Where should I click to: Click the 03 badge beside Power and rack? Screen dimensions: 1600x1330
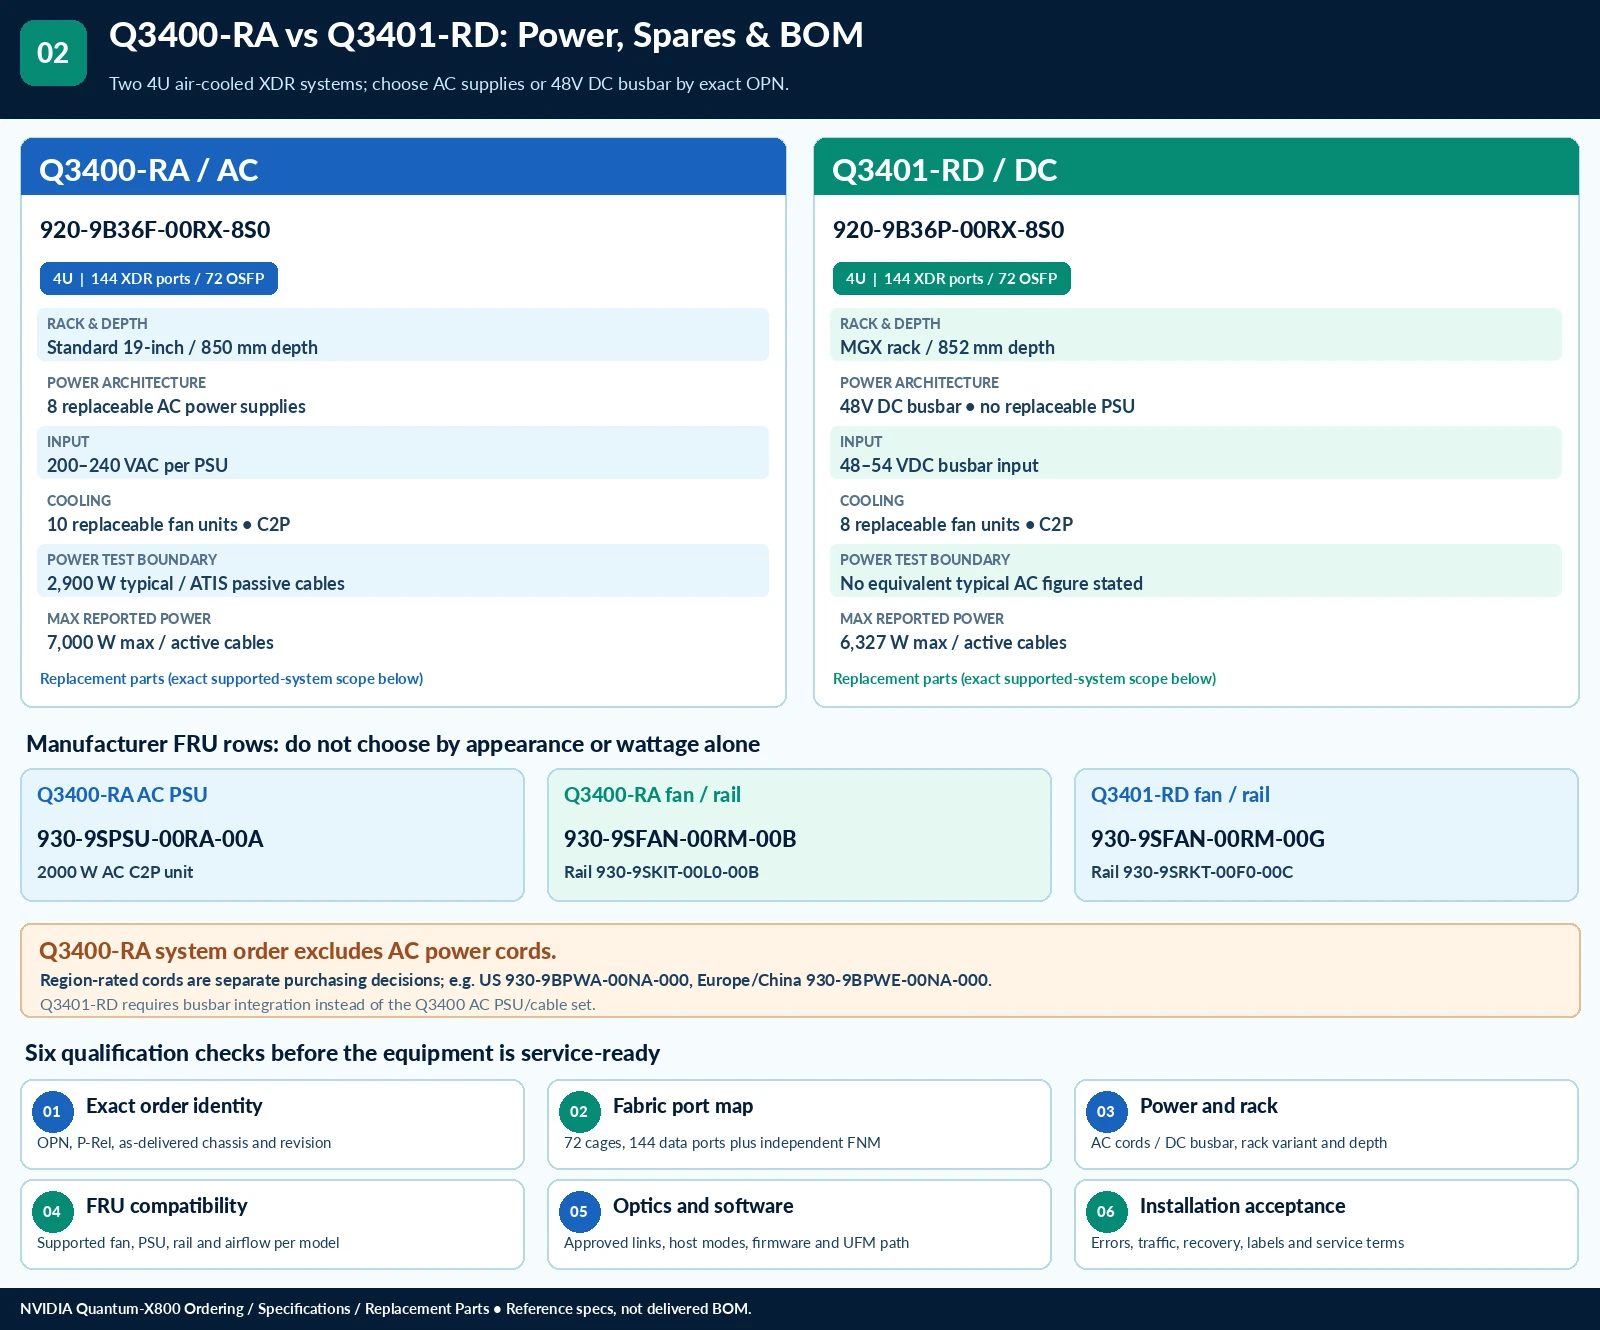click(x=1106, y=1111)
